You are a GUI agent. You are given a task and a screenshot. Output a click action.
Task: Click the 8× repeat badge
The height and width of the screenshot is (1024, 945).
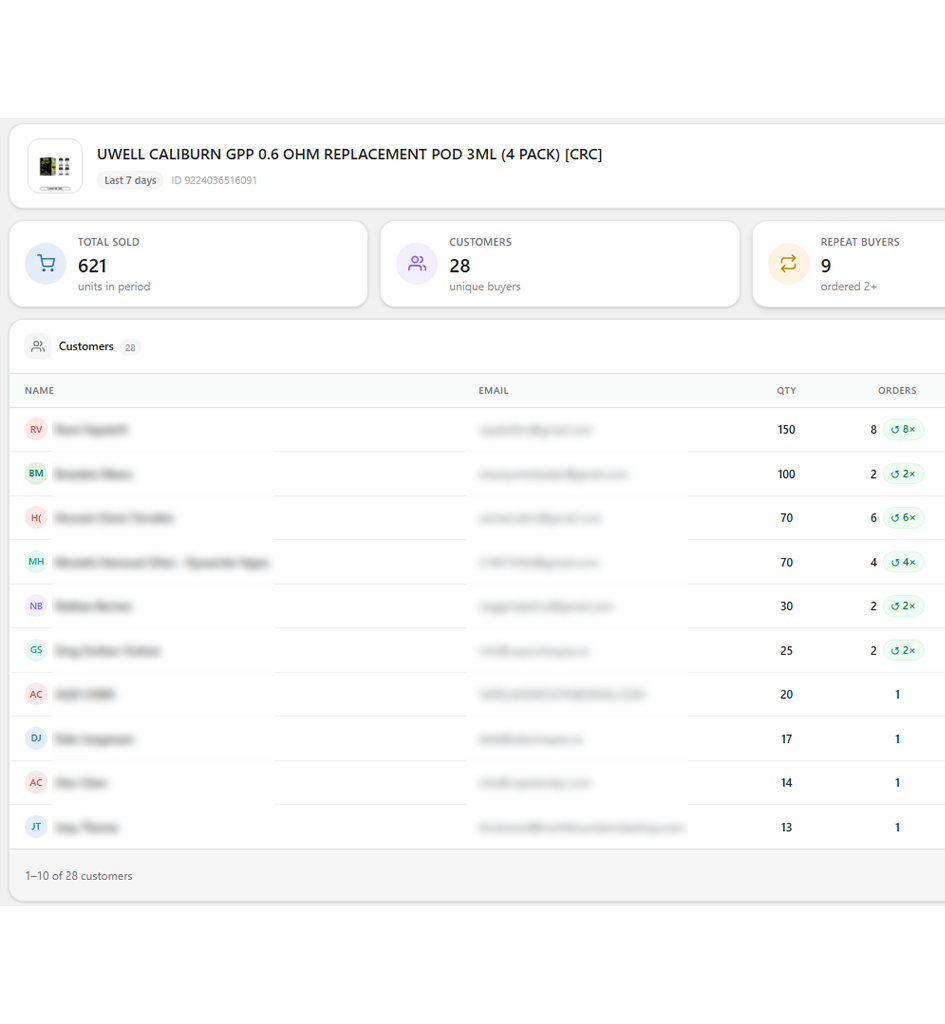(x=903, y=429)
